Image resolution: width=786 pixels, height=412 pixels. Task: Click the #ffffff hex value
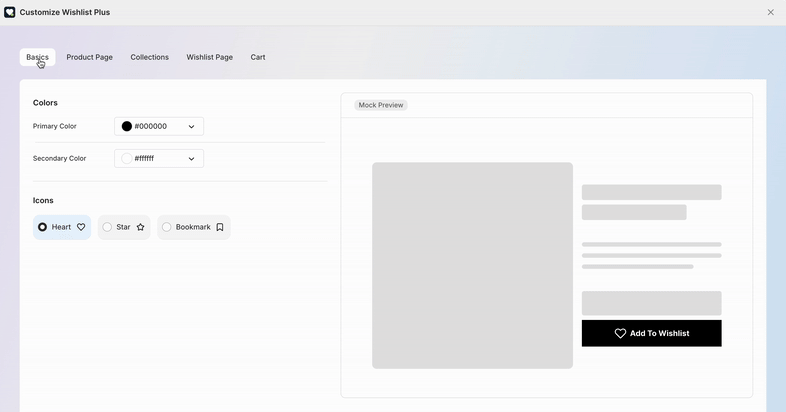click(x=144, y=158)
